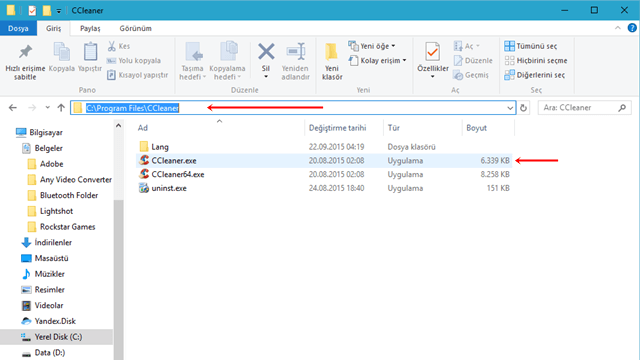The height and width of the screenshot is (360, 640).
Task: Open the Dosya file menu
Action: 18,29
